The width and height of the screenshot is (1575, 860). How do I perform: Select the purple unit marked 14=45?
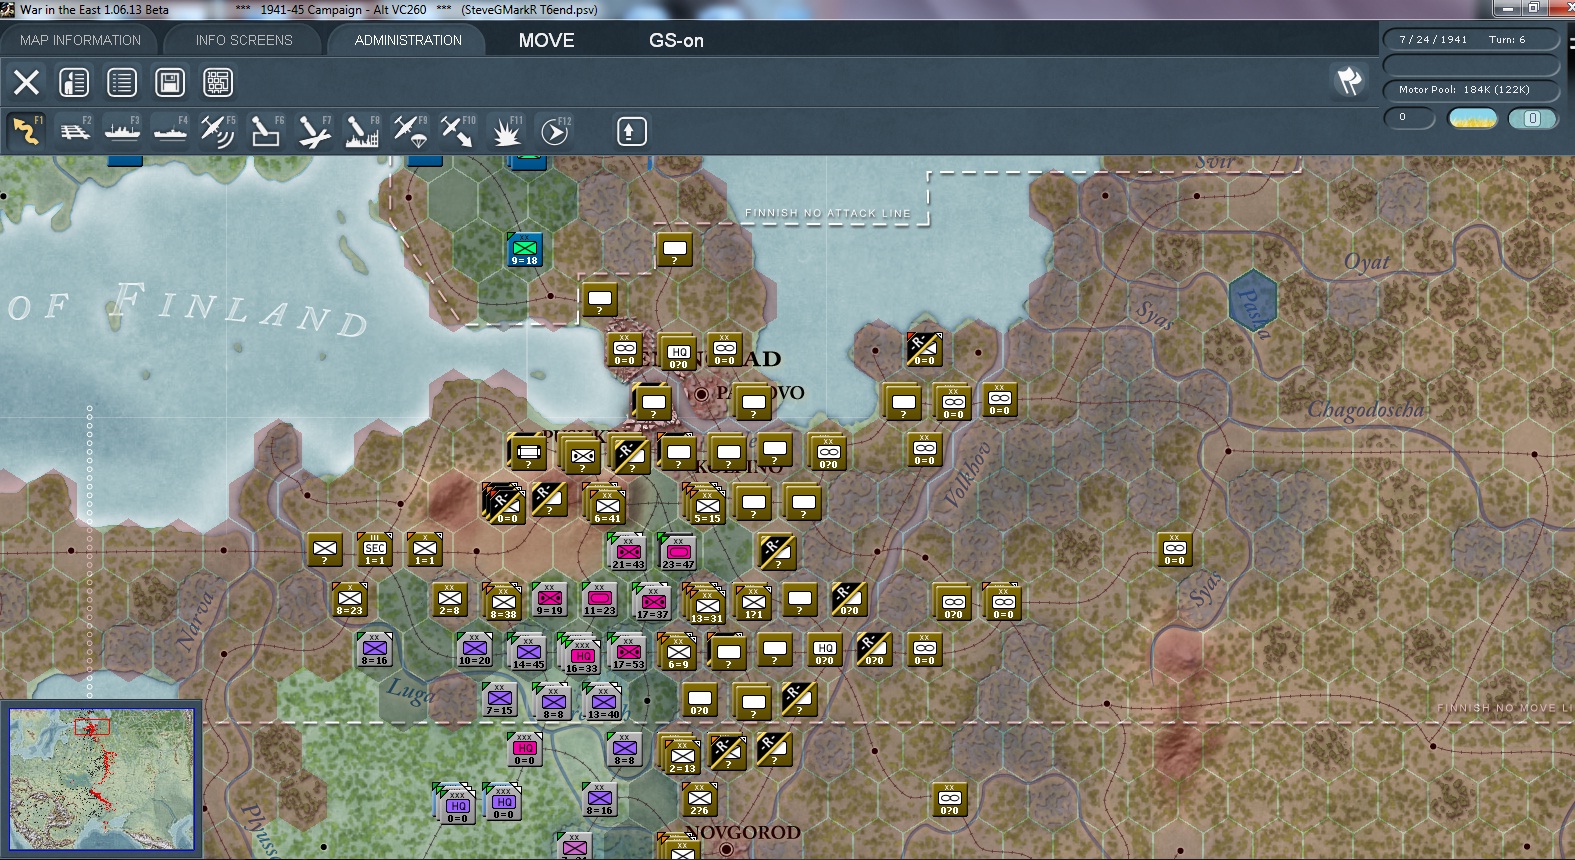pos(528,653)
